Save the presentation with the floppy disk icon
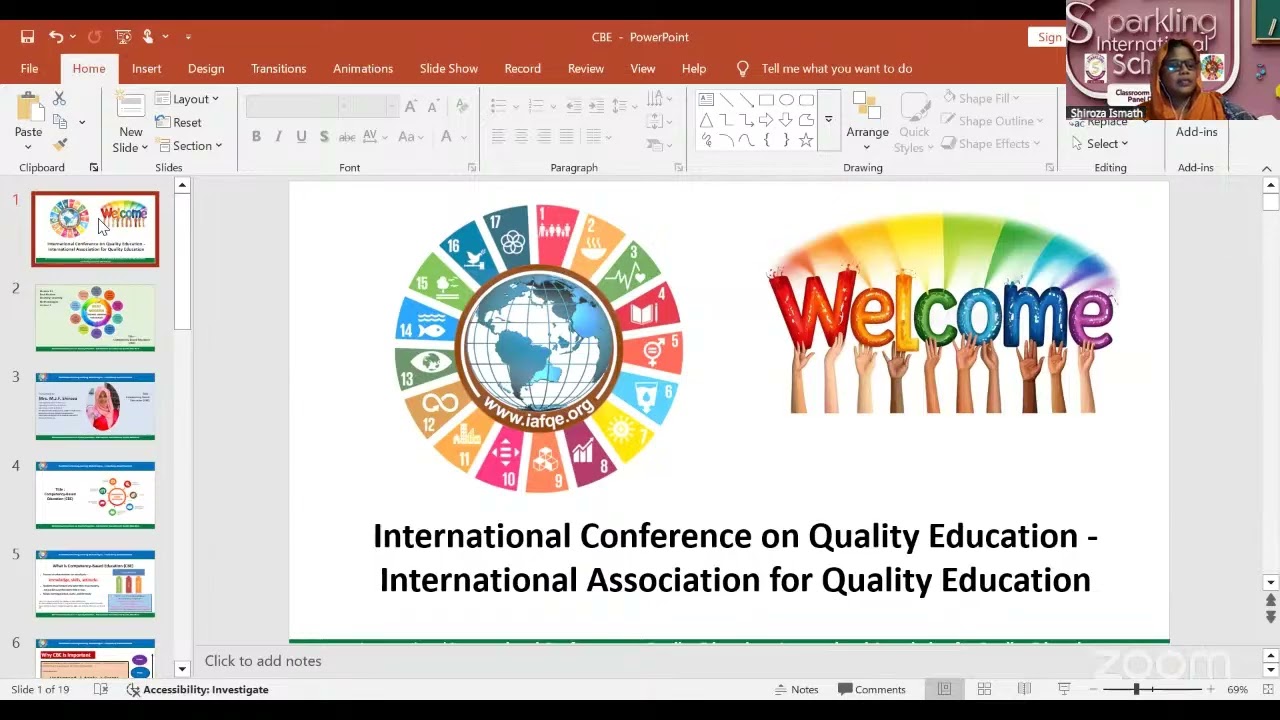 28,37
